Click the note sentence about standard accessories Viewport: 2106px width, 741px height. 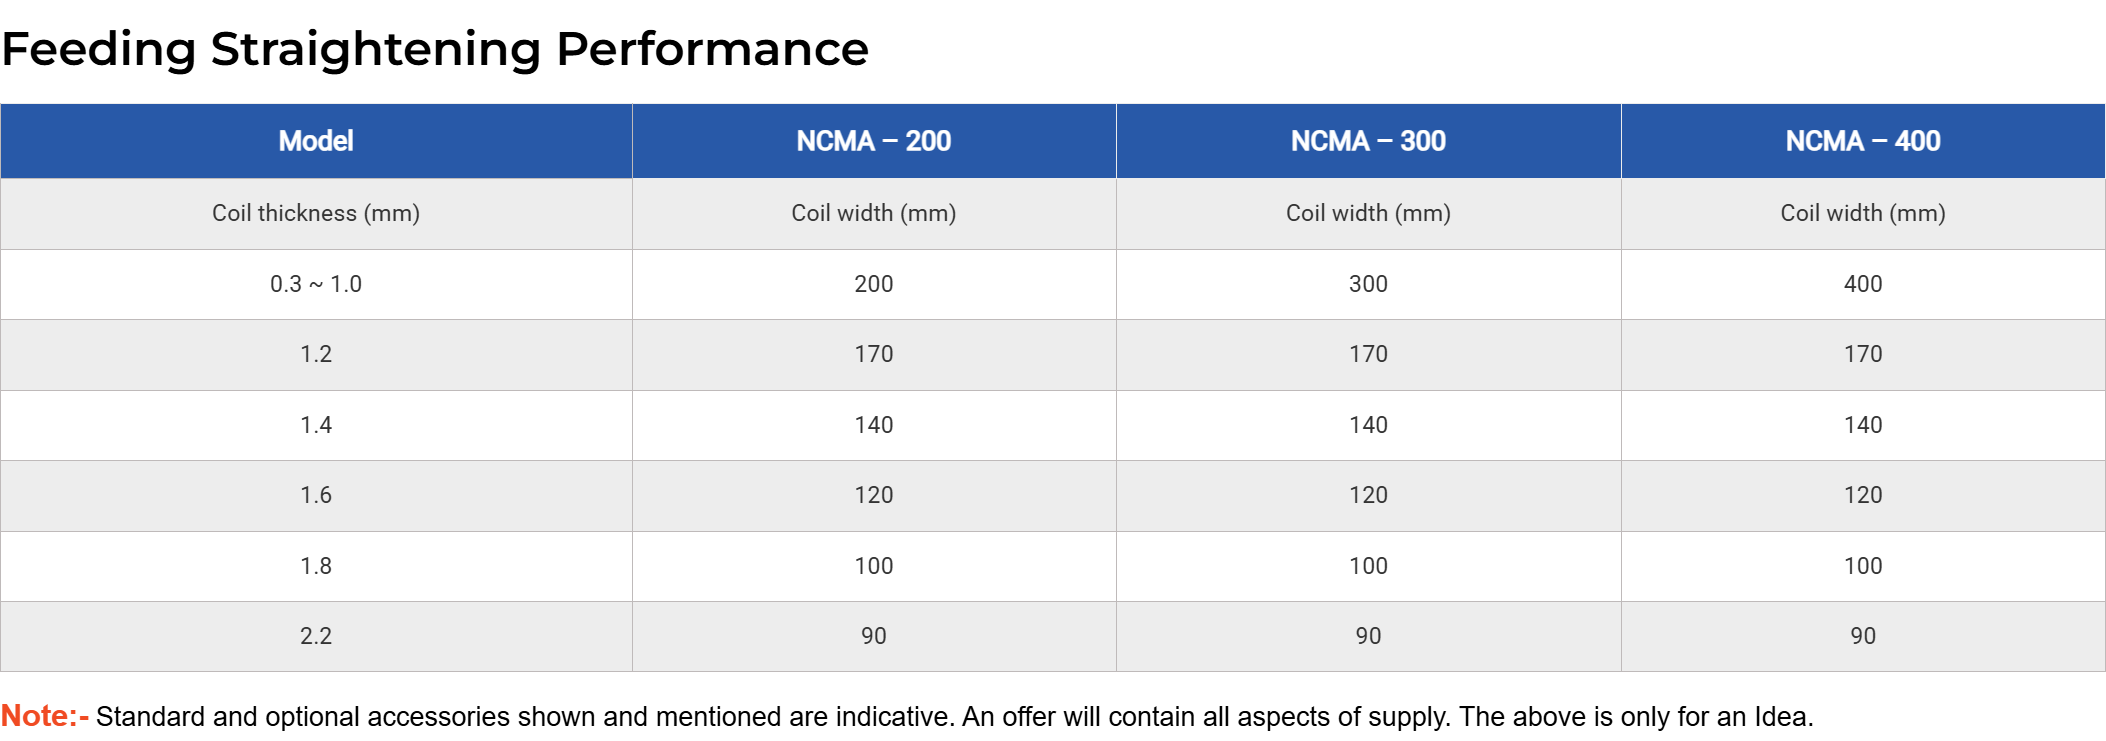coord(954,717)
